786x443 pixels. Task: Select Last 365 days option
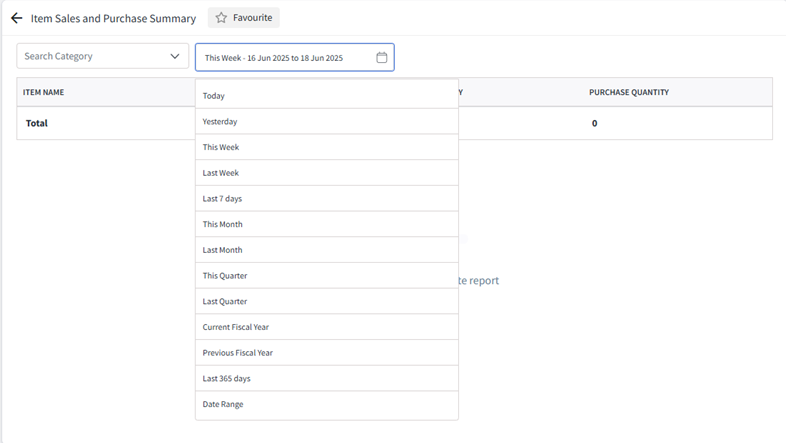[x=327, y=378]
